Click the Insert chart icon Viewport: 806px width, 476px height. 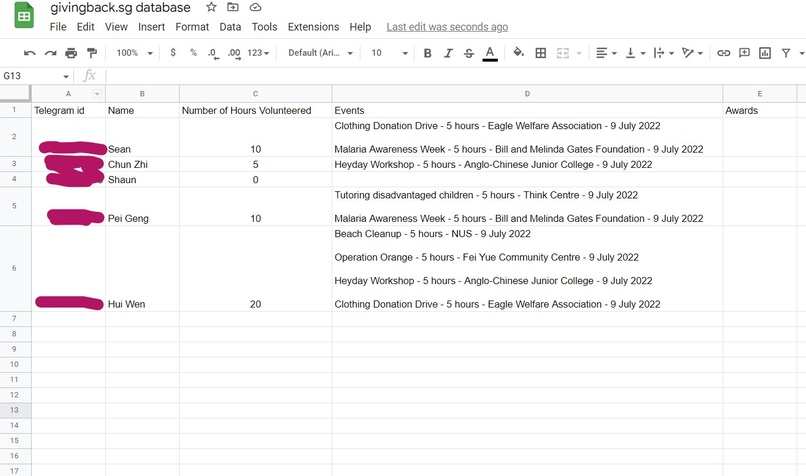click(x=765, y=53)
